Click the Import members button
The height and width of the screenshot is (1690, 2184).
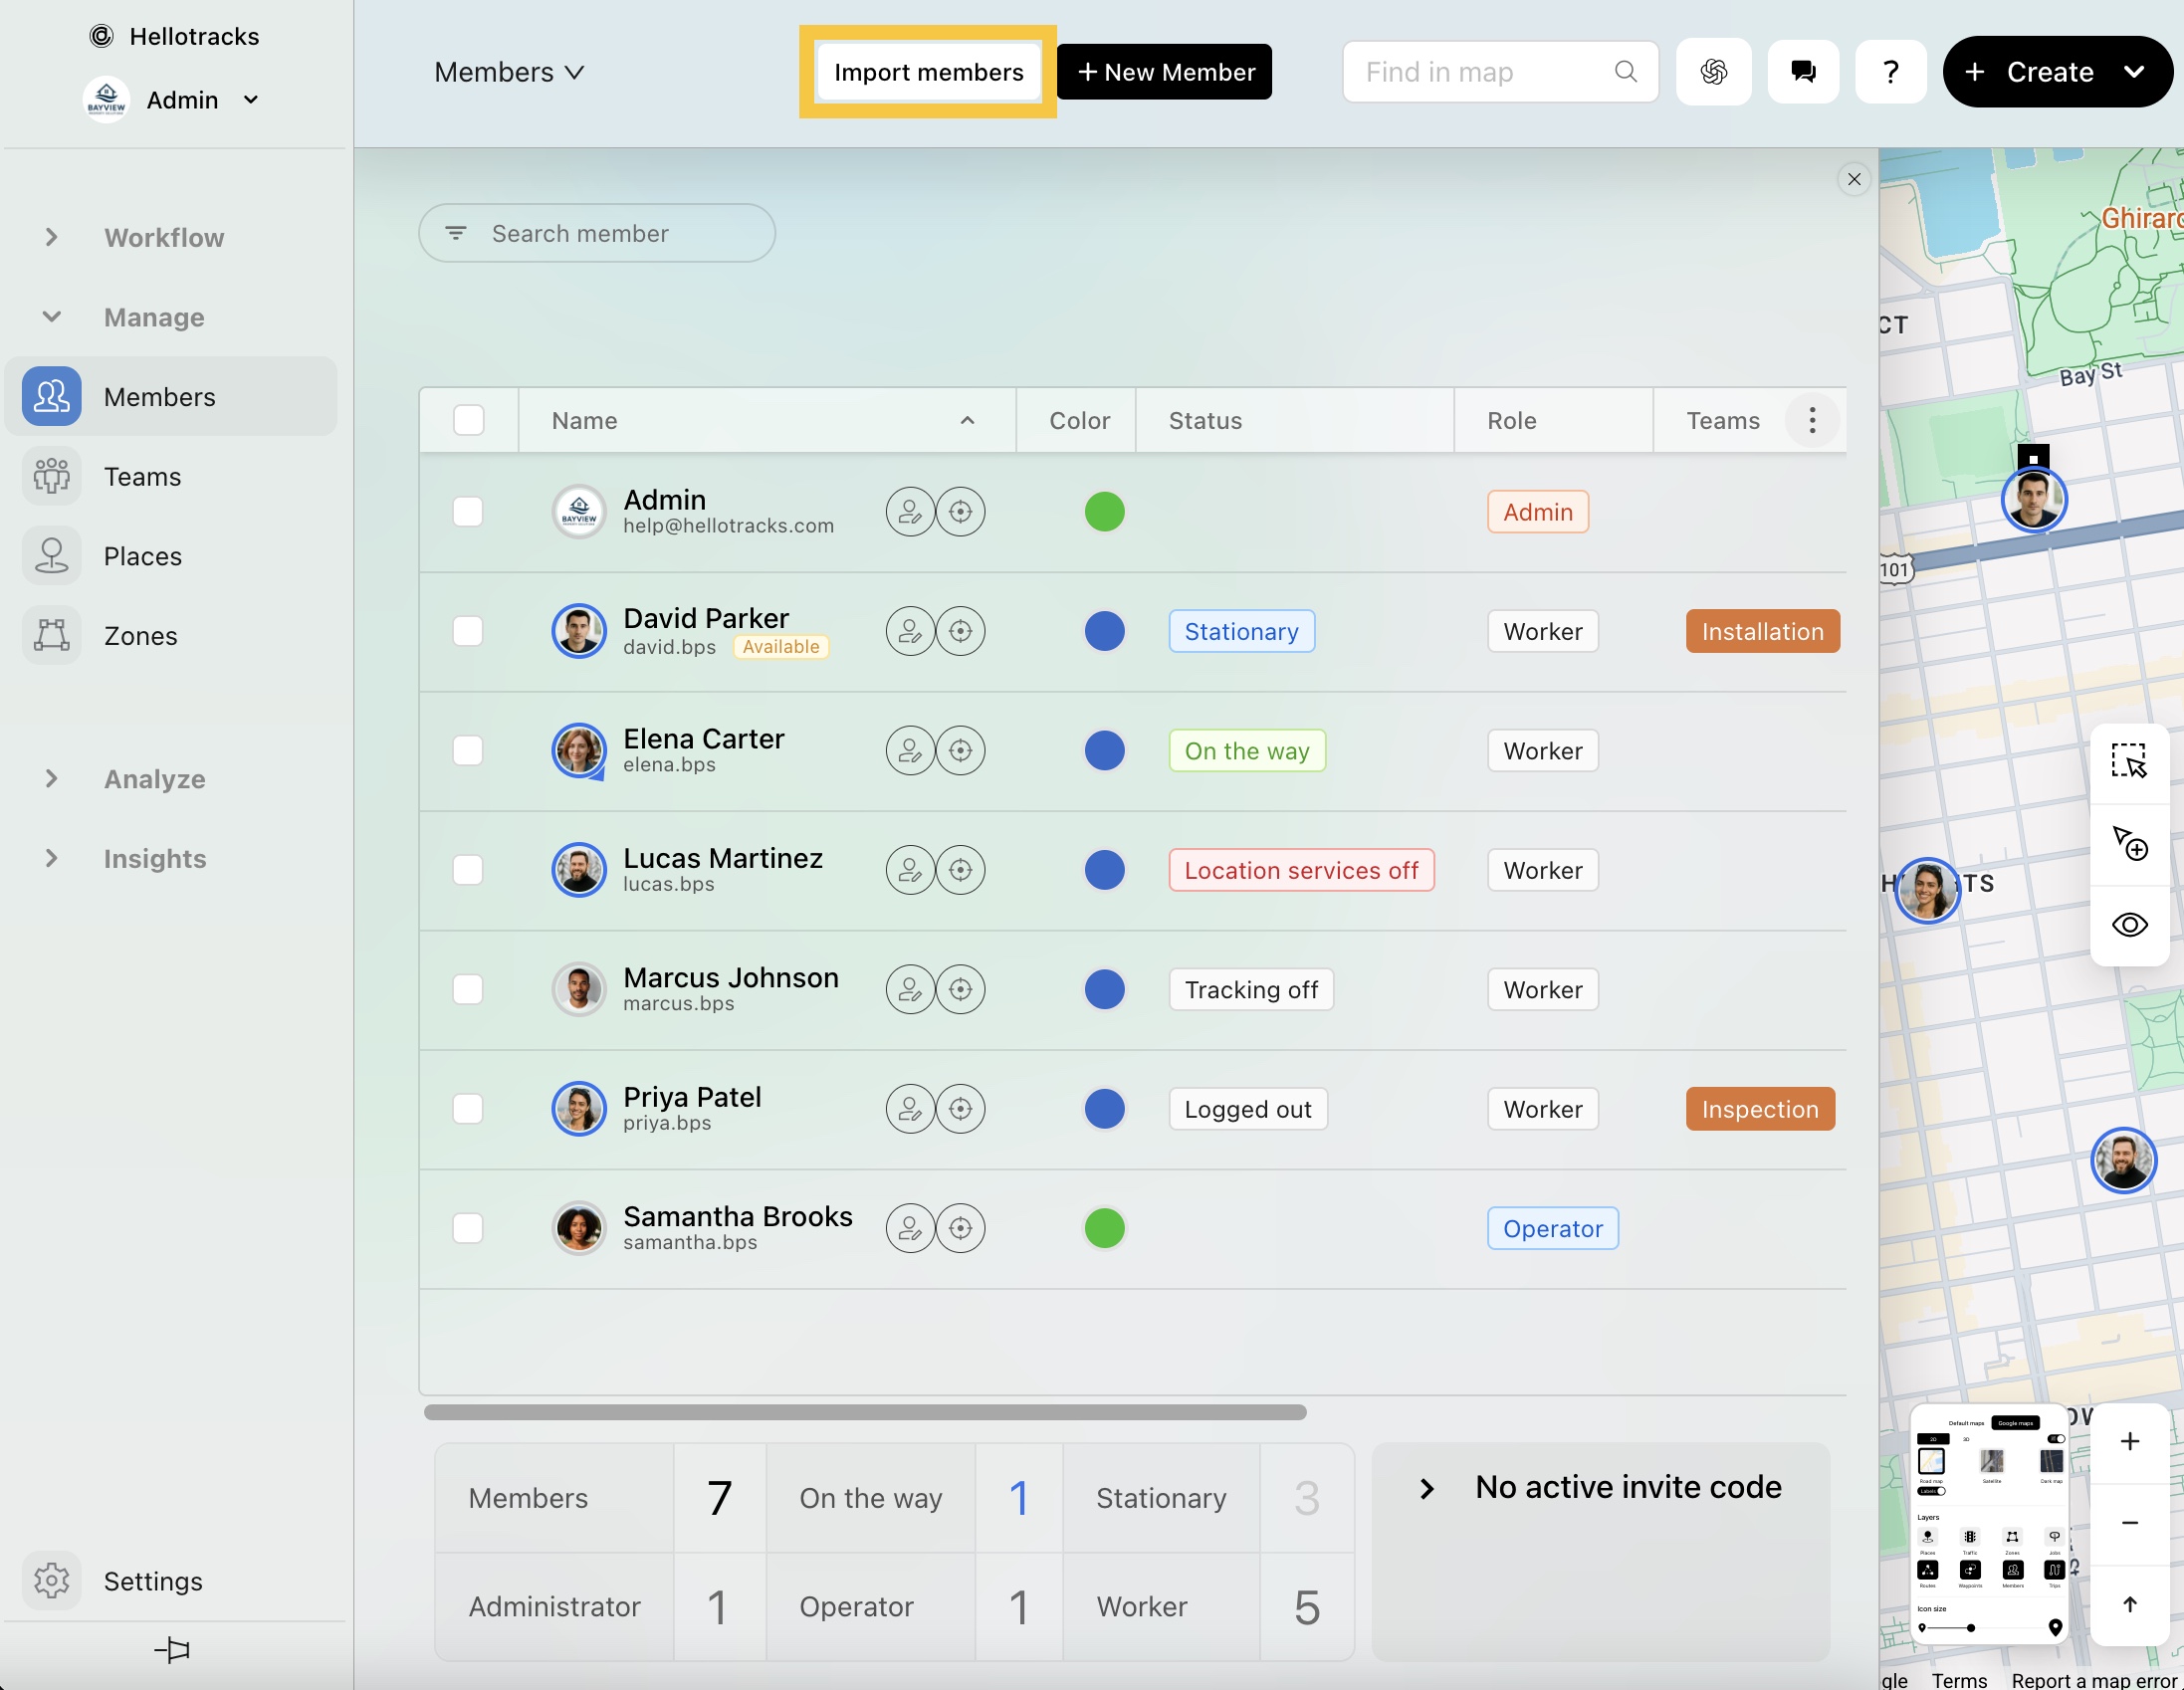928,72
